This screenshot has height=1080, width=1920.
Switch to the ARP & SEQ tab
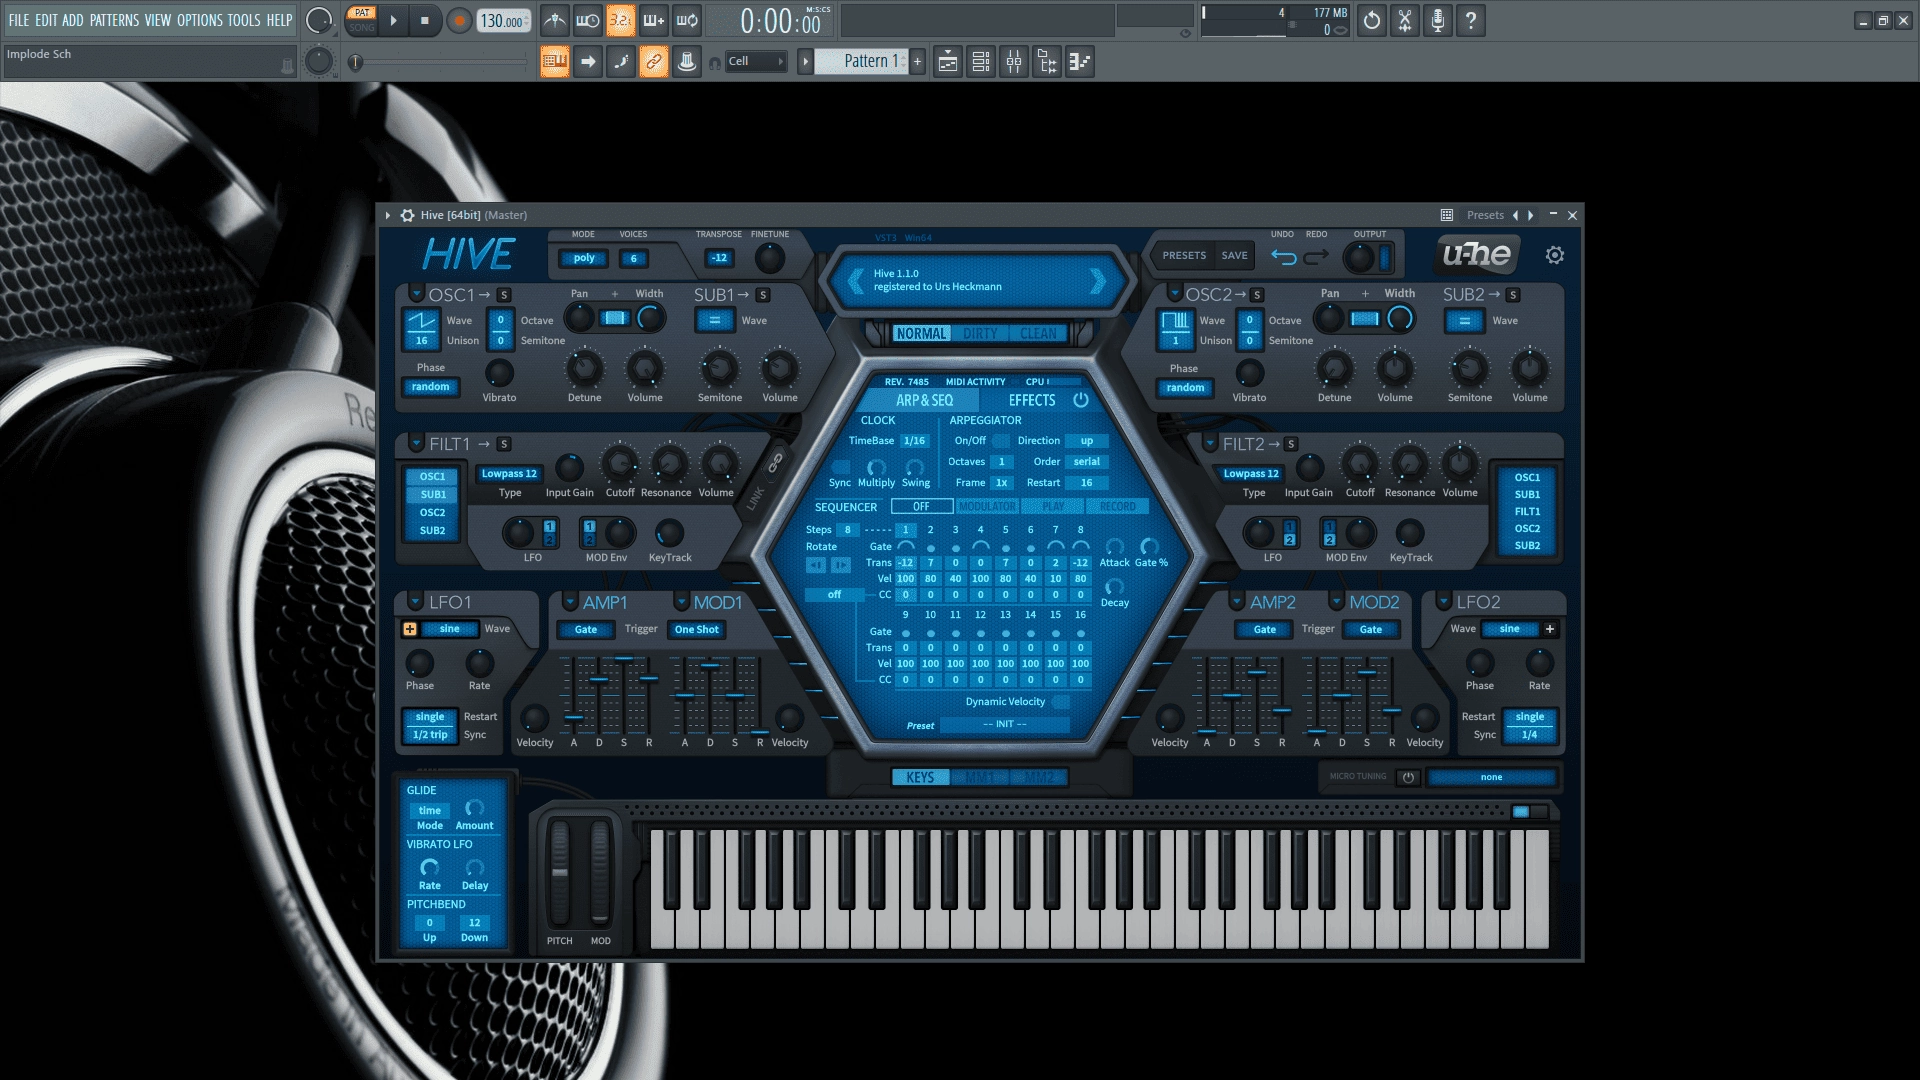point(924,400)
